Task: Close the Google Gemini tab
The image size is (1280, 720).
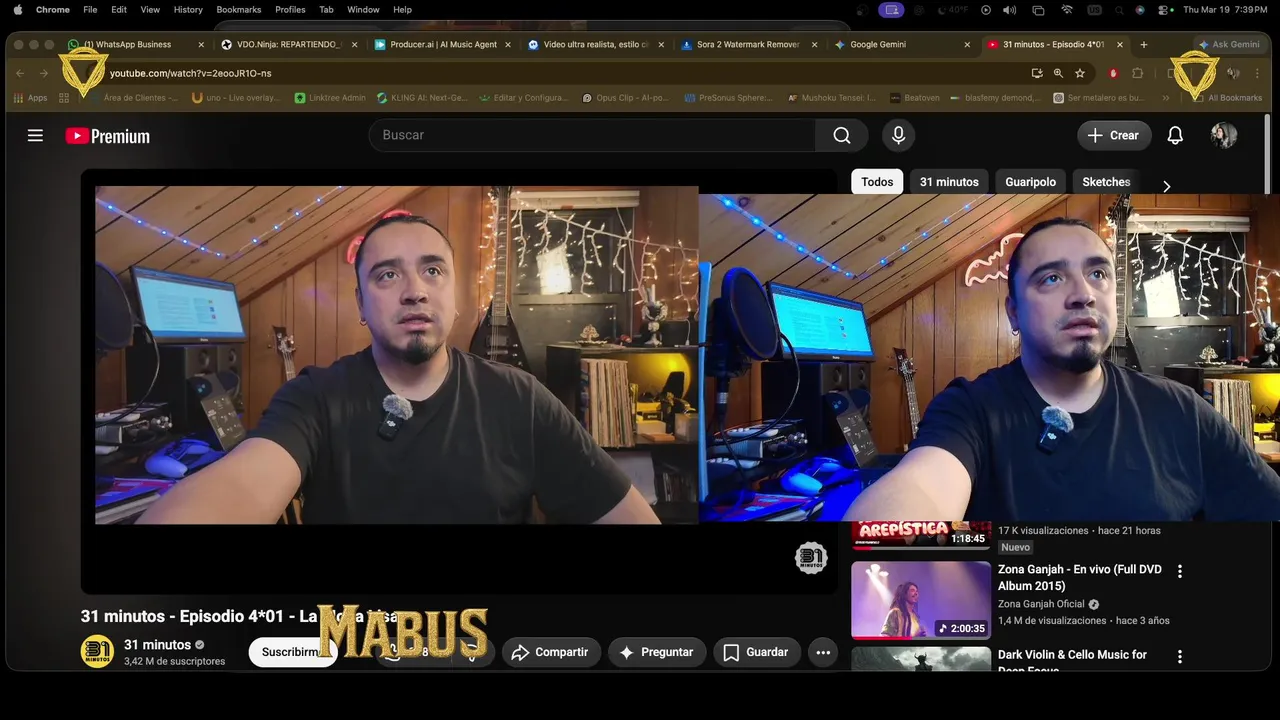Action: 967,45
